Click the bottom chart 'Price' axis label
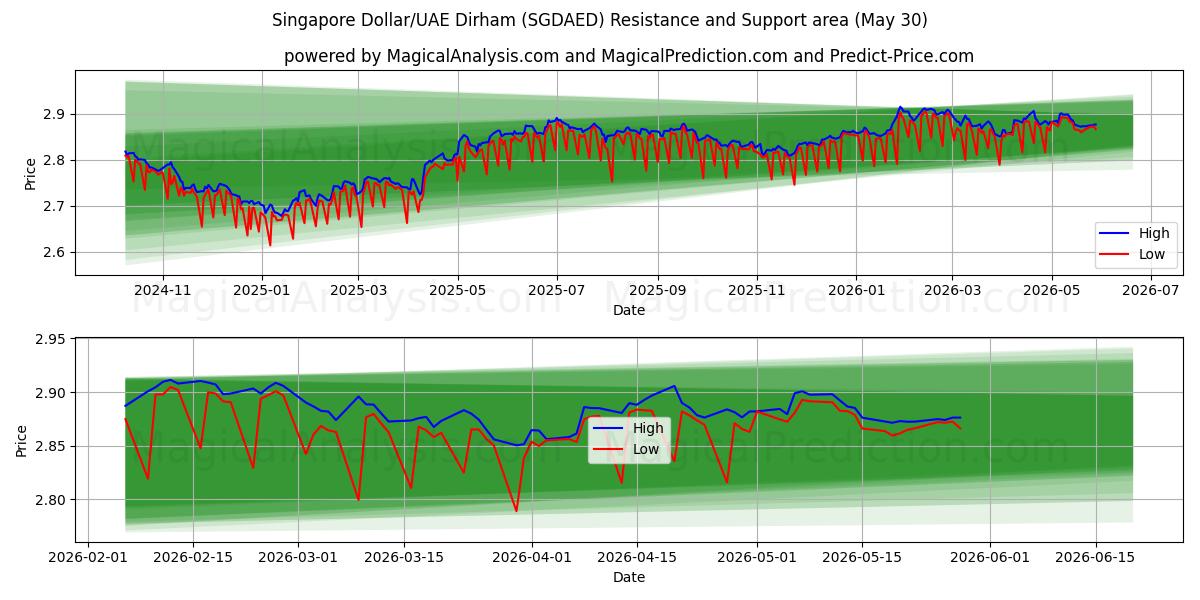Image resolution: width=1200 pixels, height=600 pixels. 22,439
